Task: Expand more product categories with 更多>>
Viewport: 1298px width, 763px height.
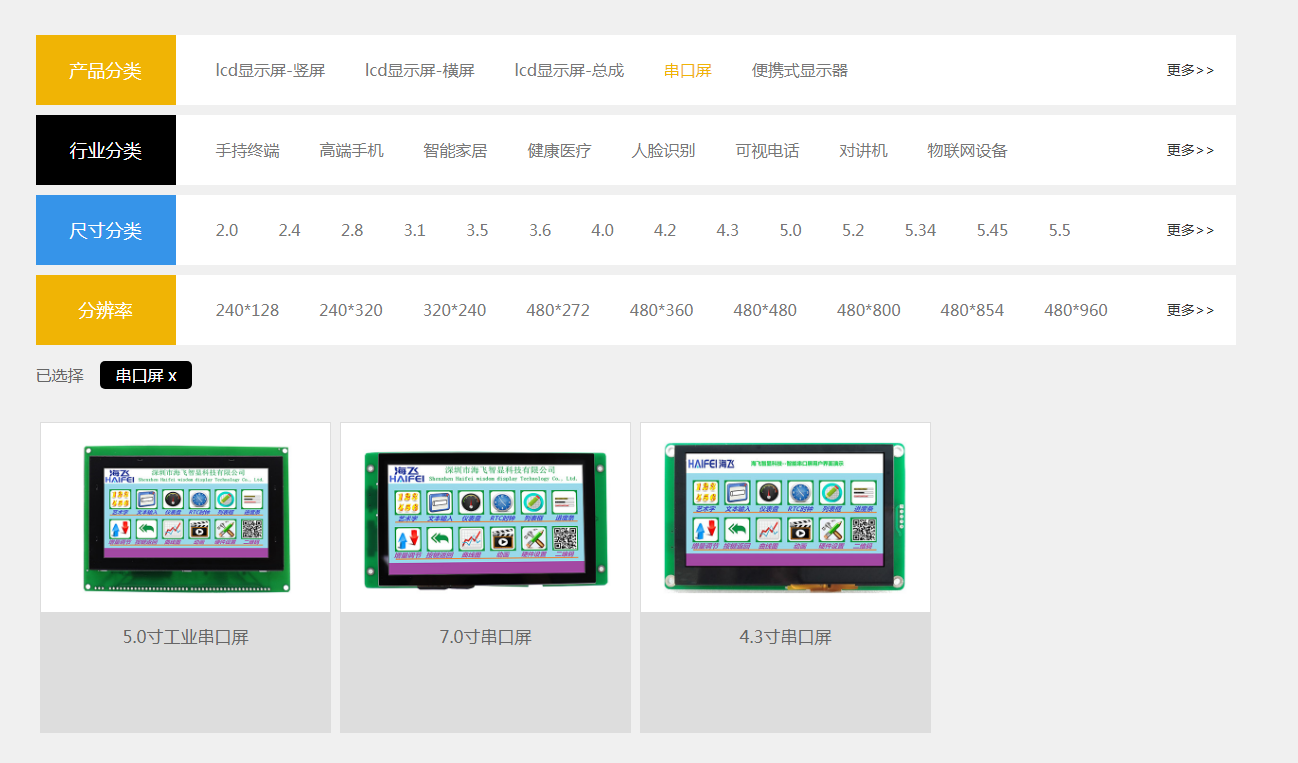Action: 1189,70
